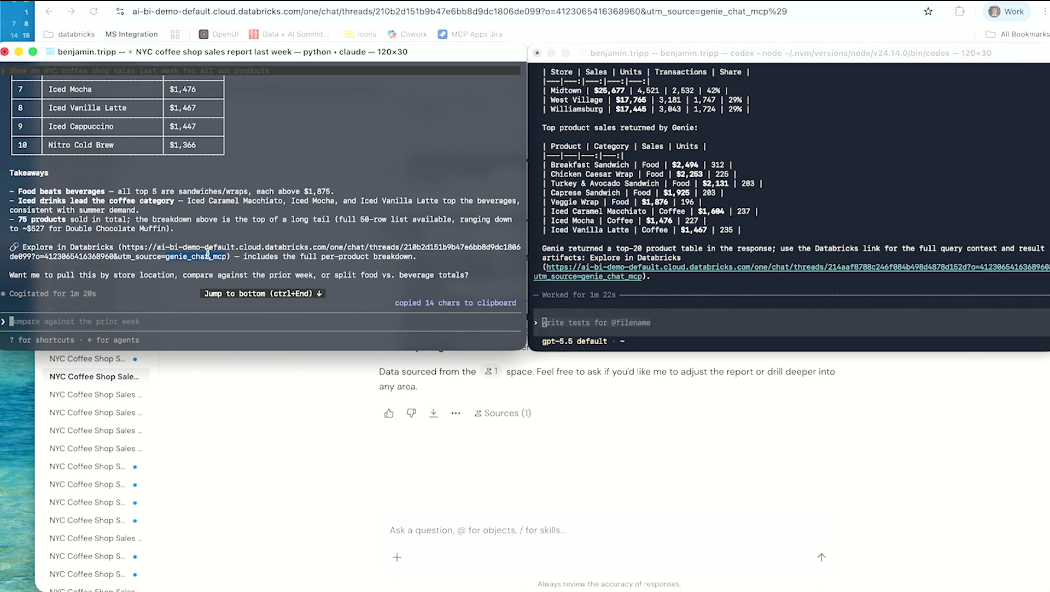Screen dimensions: 1050x592
Task: Bookmark this page with the star icon
Action: pos(928,11)
